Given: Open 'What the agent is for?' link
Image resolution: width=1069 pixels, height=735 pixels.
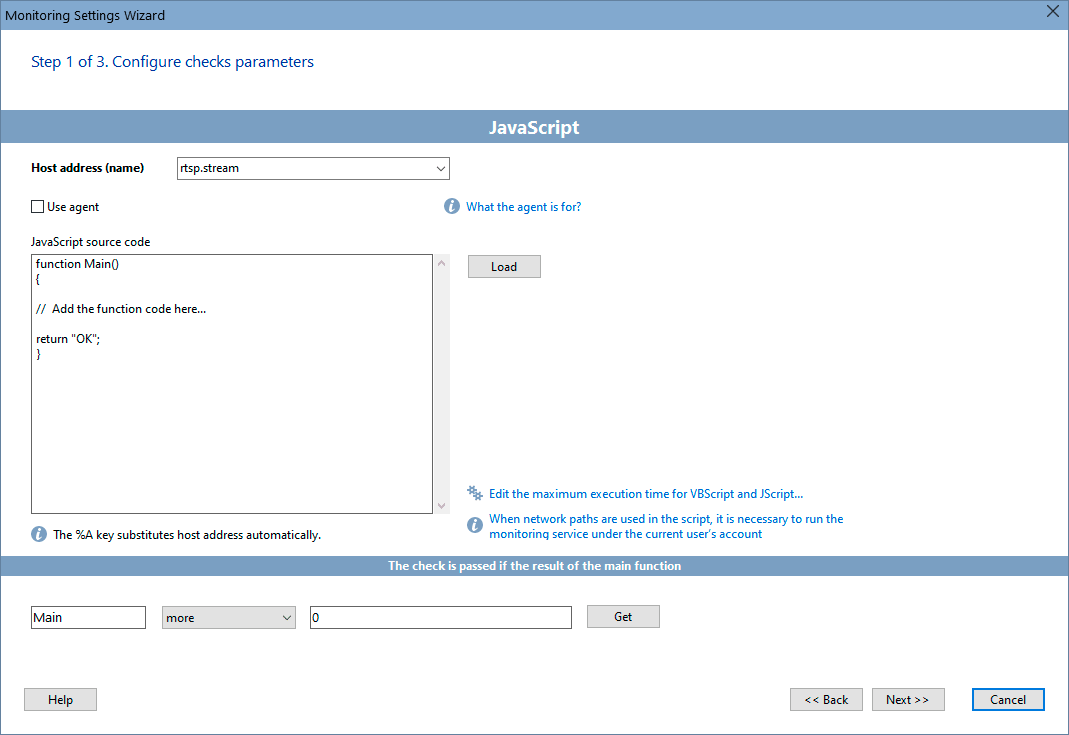Looking at the screenshot, I should [x=523, y=207].
